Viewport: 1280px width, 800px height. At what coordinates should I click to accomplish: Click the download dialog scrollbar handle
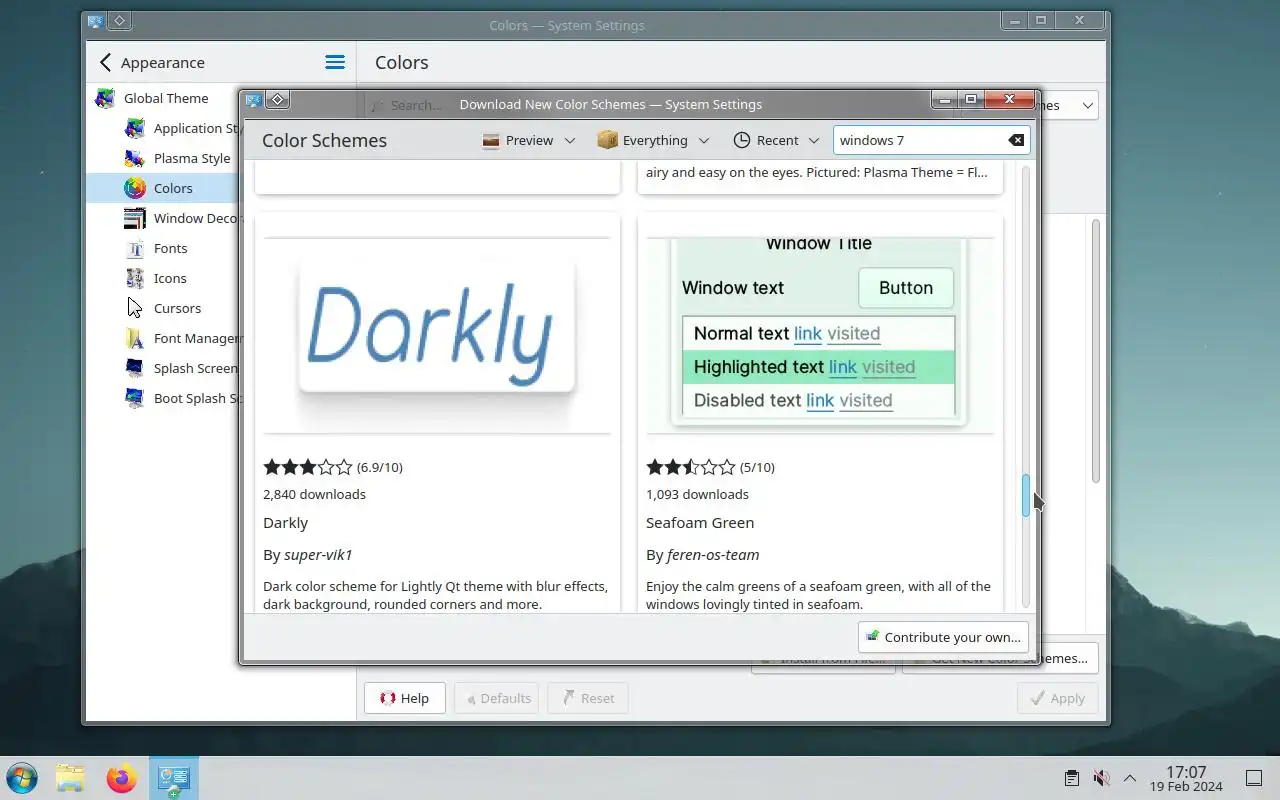coord(1025,496)
